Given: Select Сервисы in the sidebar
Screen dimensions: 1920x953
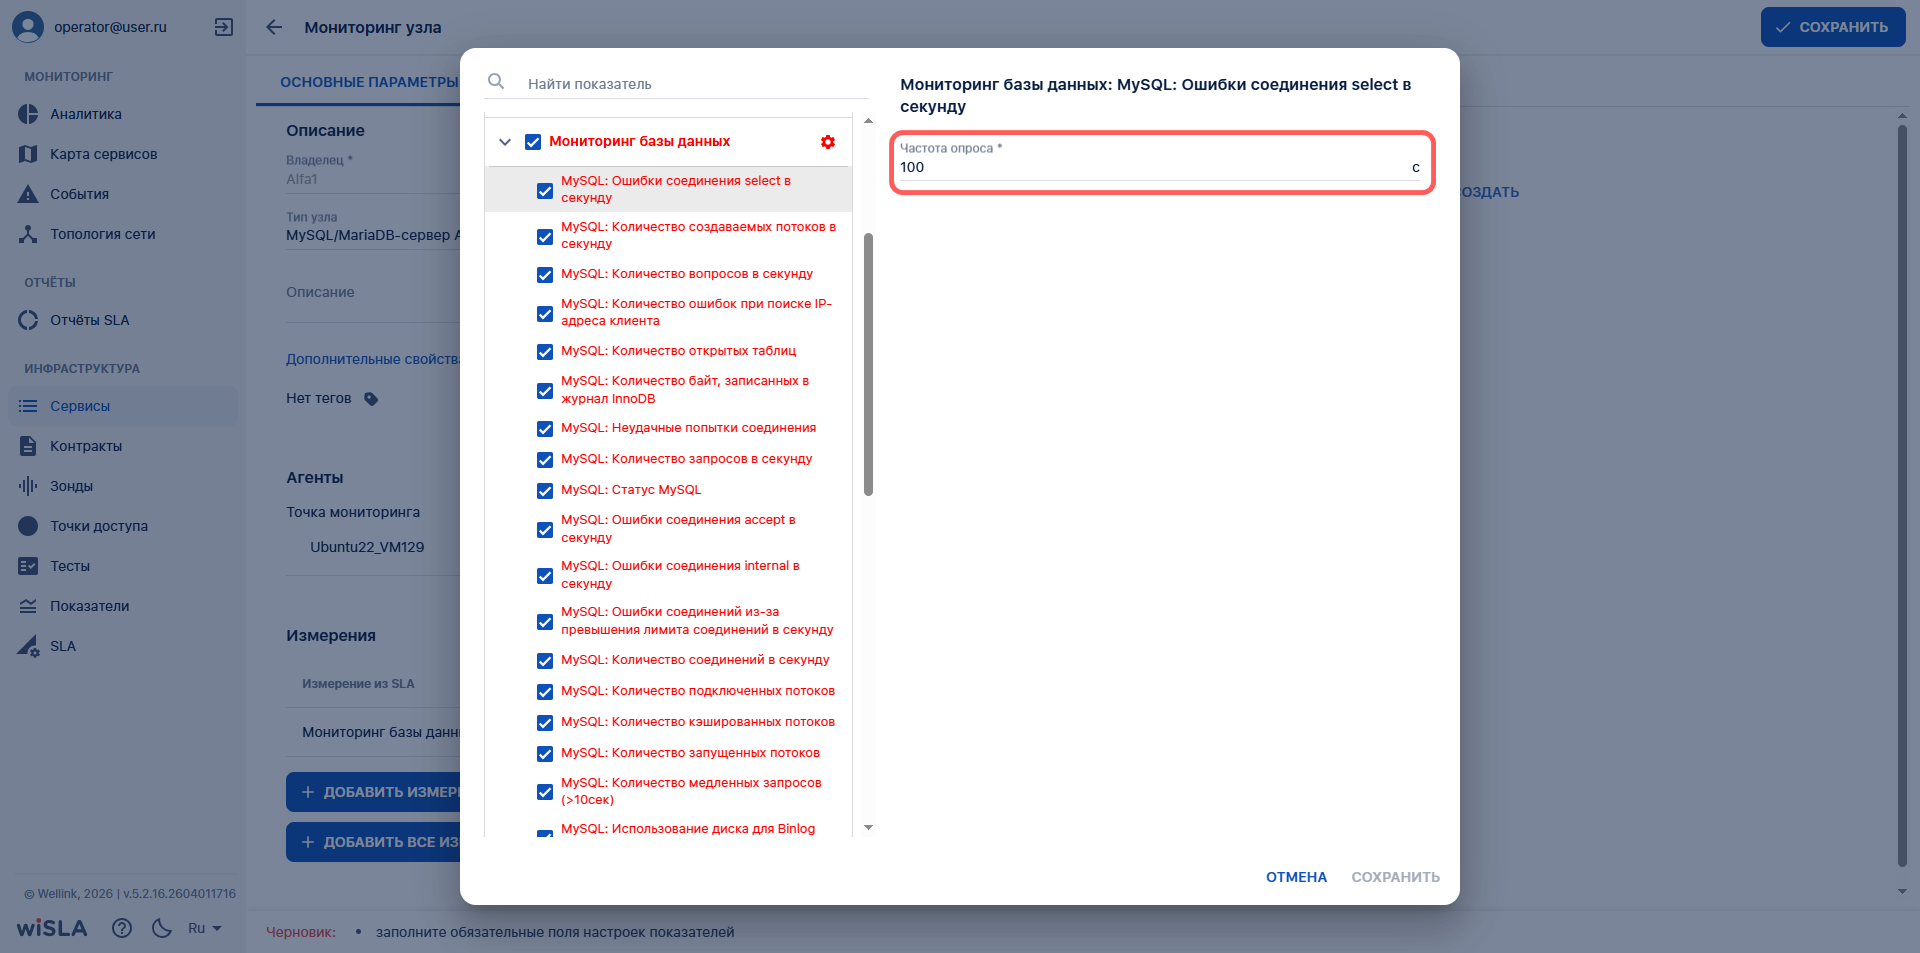Looking at the screenshot, I should point(122,406).
